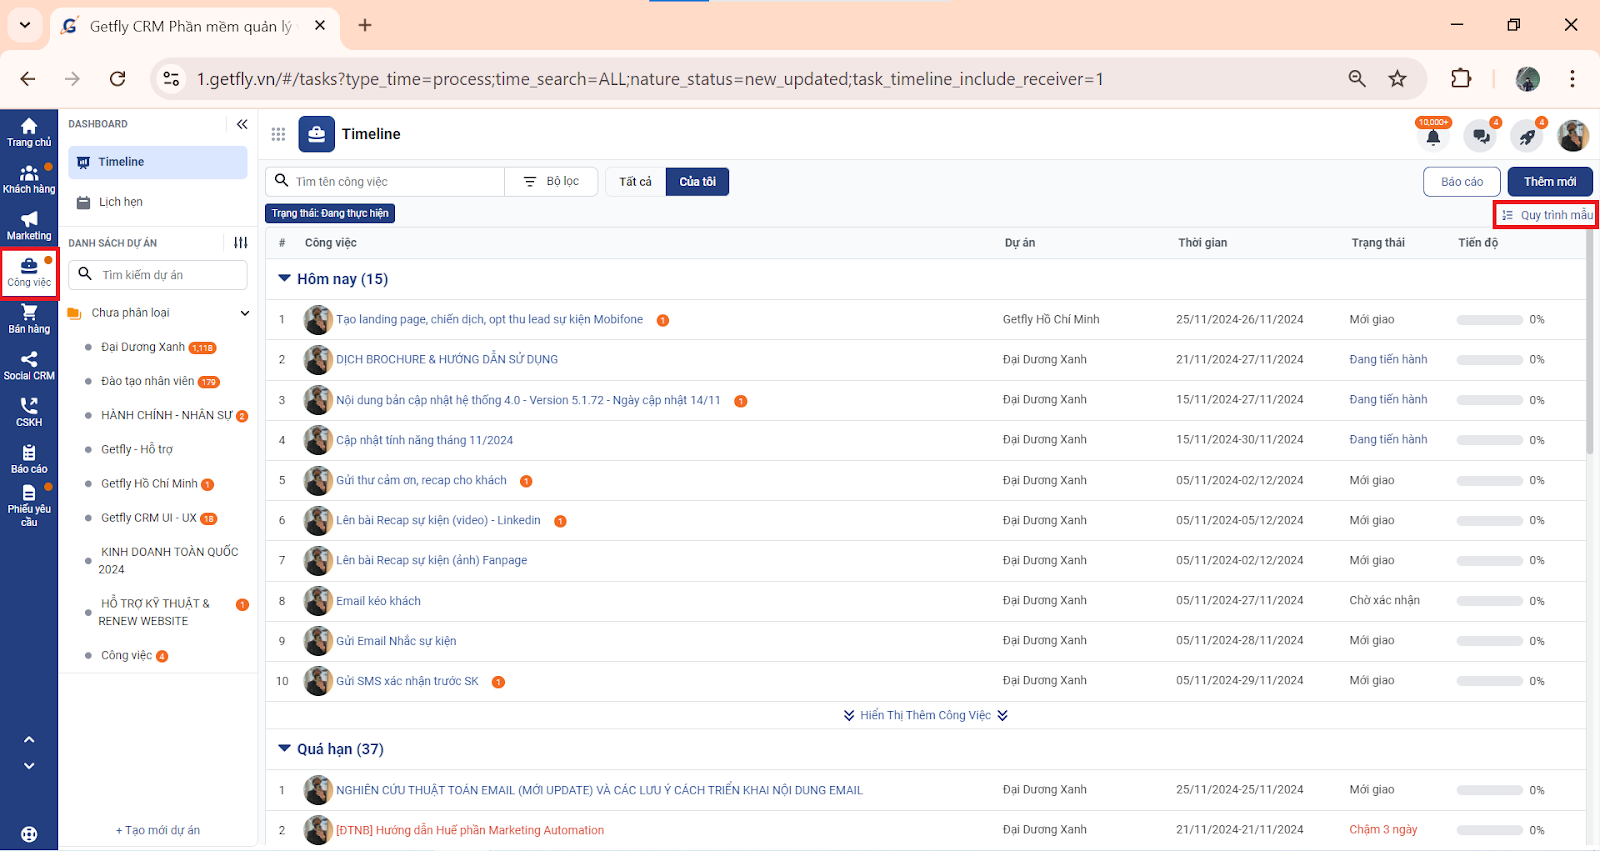Focus Tìm tên công việc search field
This screenshot has height=851, width=1600.
point(385,181)
